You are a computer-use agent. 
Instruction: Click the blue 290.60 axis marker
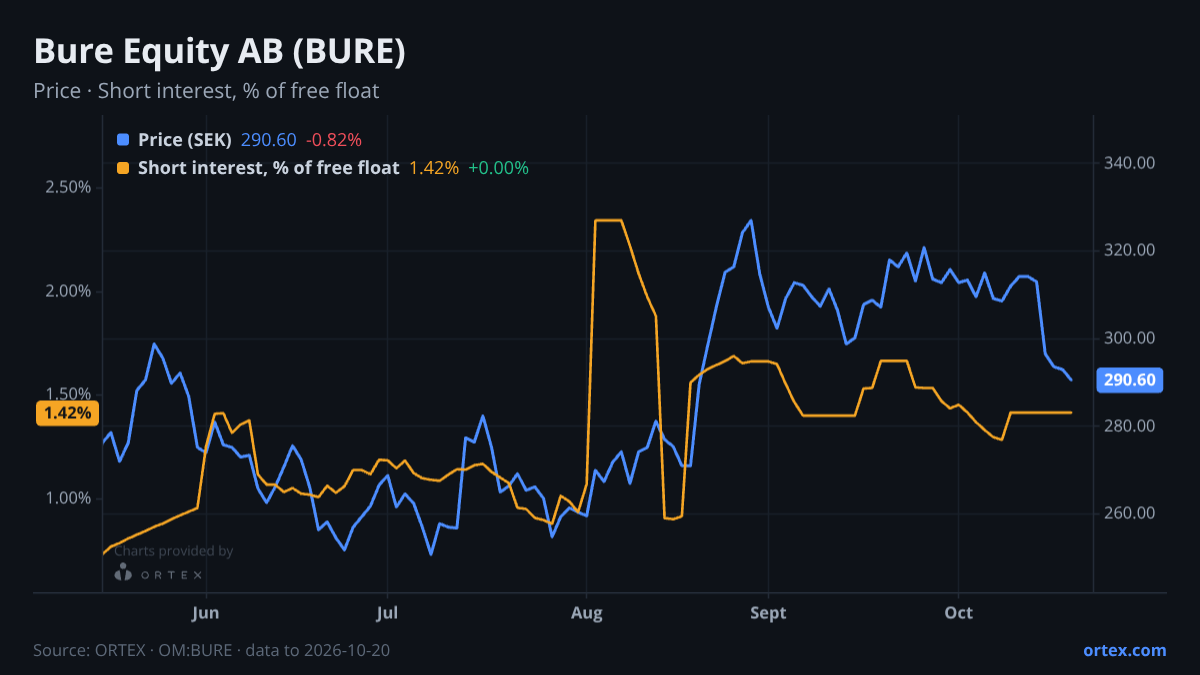(1129, 380)
